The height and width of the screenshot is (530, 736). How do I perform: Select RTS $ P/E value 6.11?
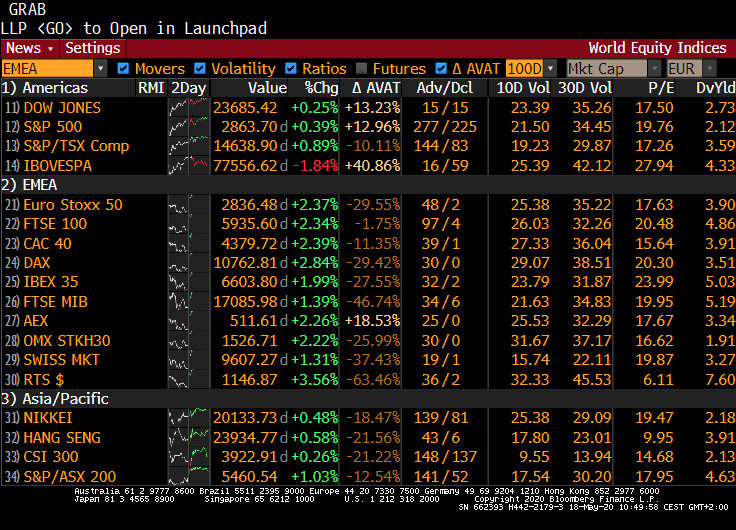[x=658, y=379]
